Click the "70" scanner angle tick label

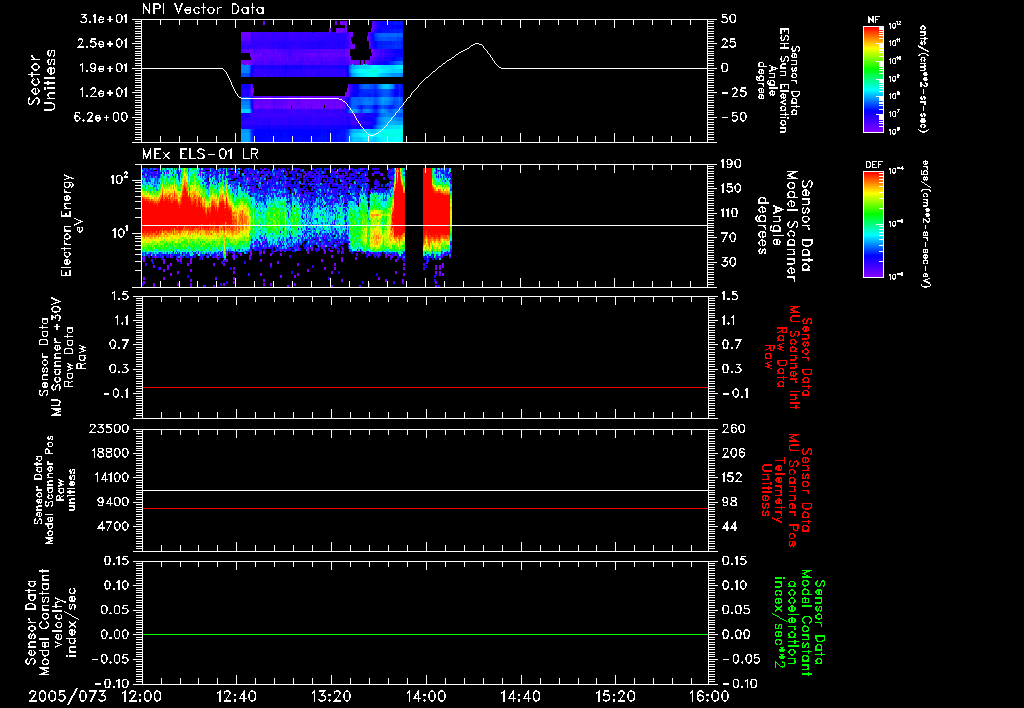[728, 238]
